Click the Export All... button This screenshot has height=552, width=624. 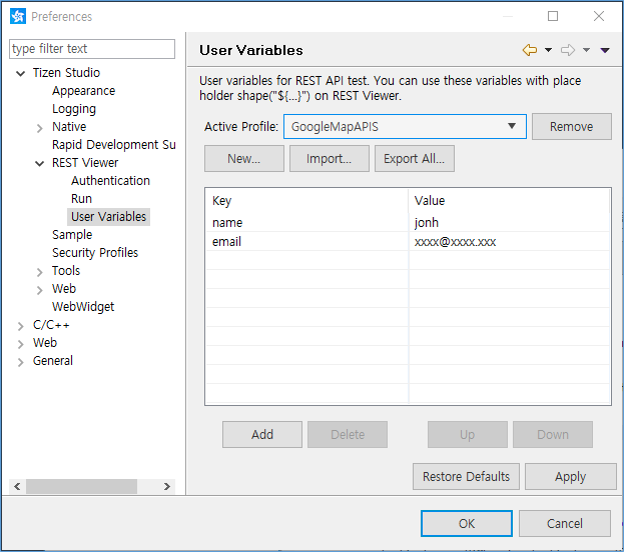pos(414,158)
